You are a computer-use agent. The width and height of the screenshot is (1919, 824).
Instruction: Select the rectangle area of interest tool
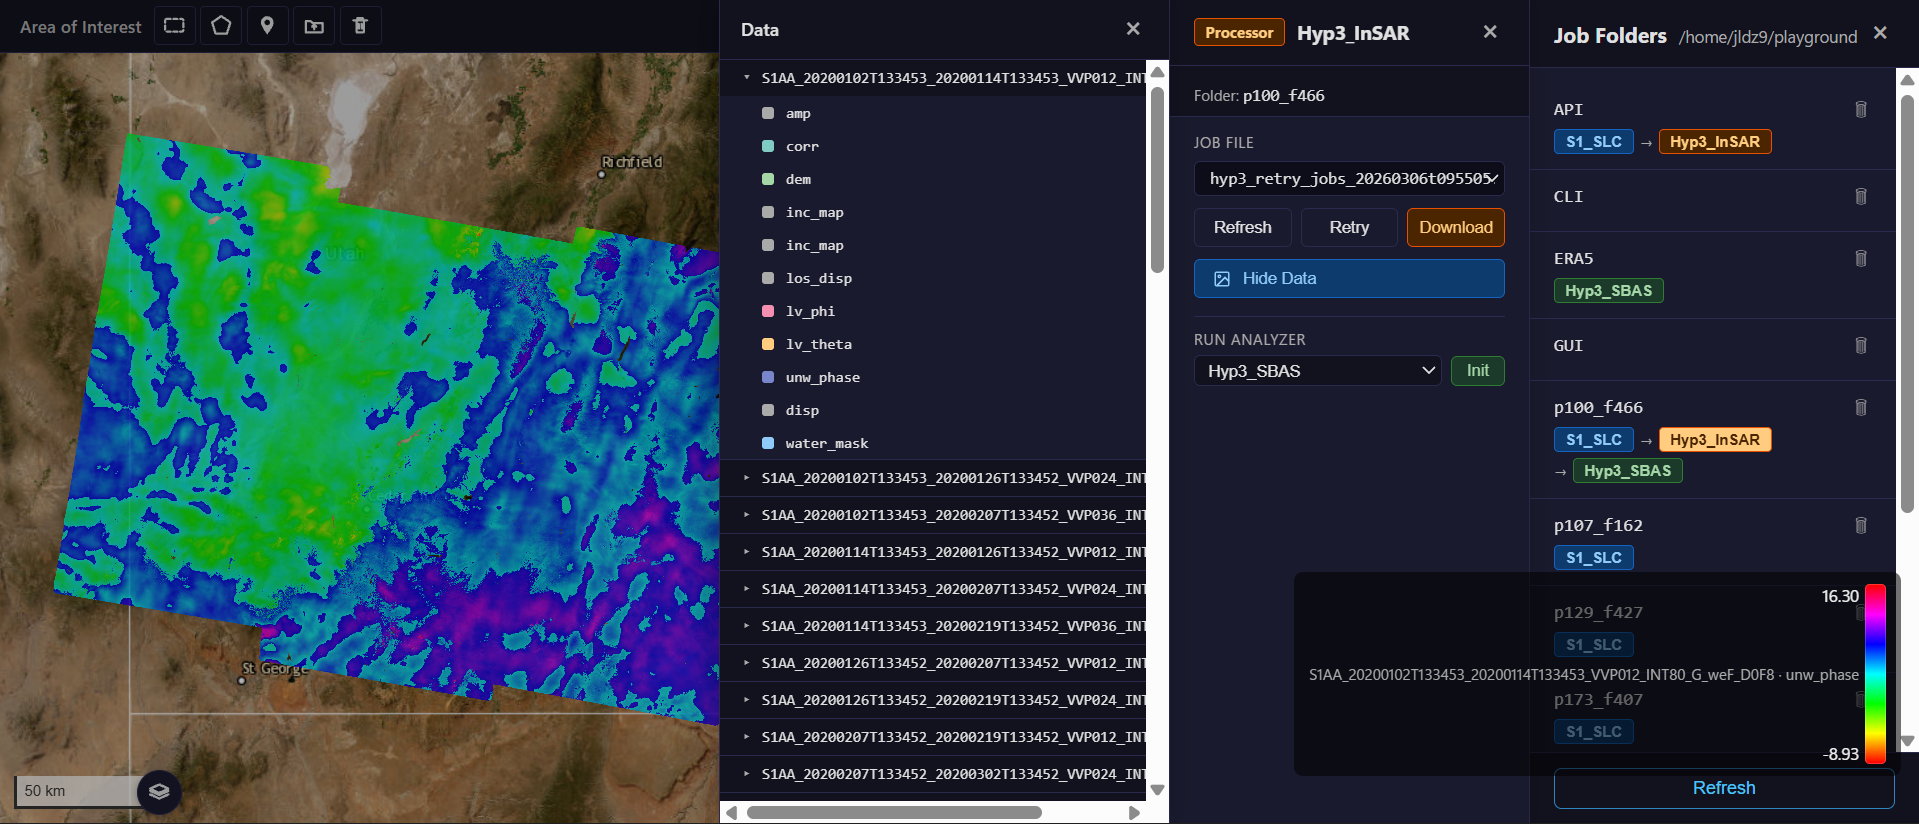(x=174, y=26)
